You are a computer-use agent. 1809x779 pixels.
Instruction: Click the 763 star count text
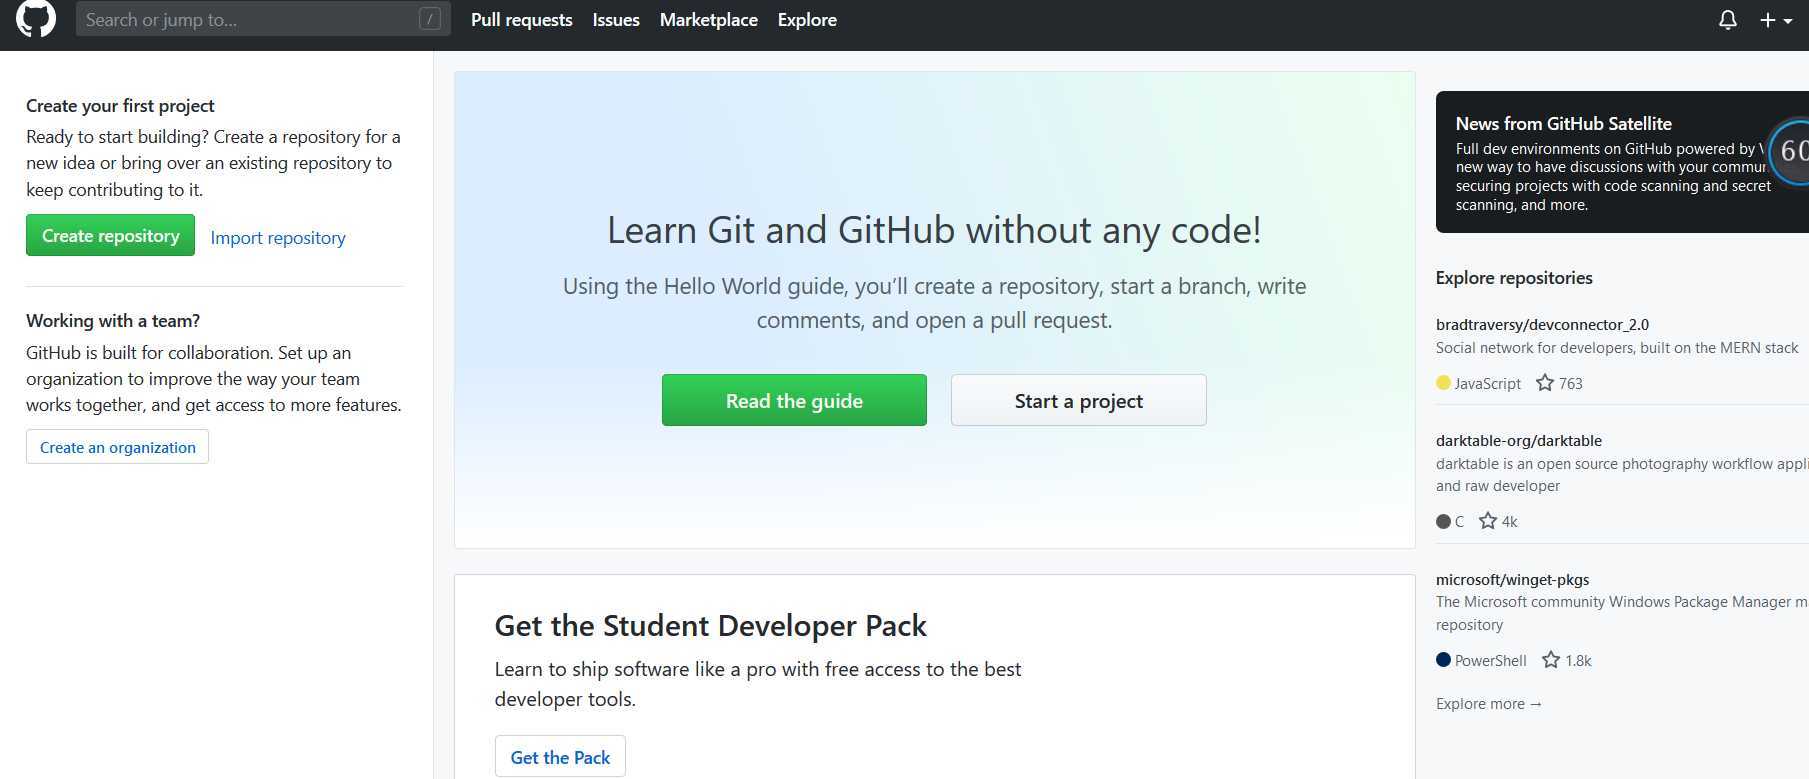click(x=1570, y=383)
